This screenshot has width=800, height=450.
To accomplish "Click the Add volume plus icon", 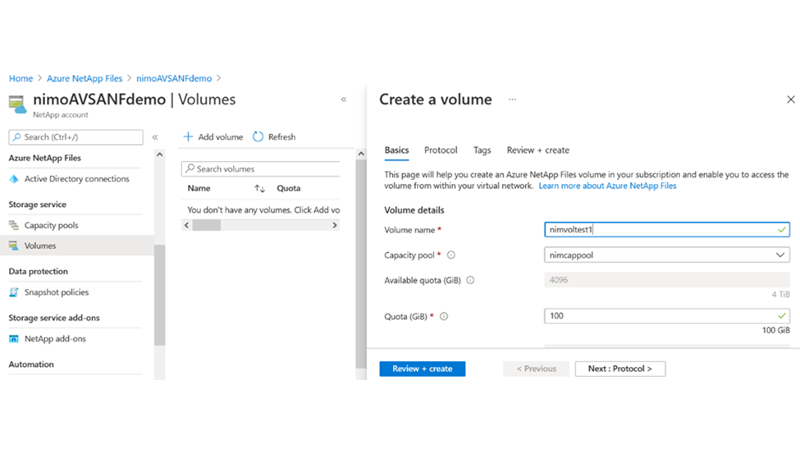I will [x=188, y=137].
